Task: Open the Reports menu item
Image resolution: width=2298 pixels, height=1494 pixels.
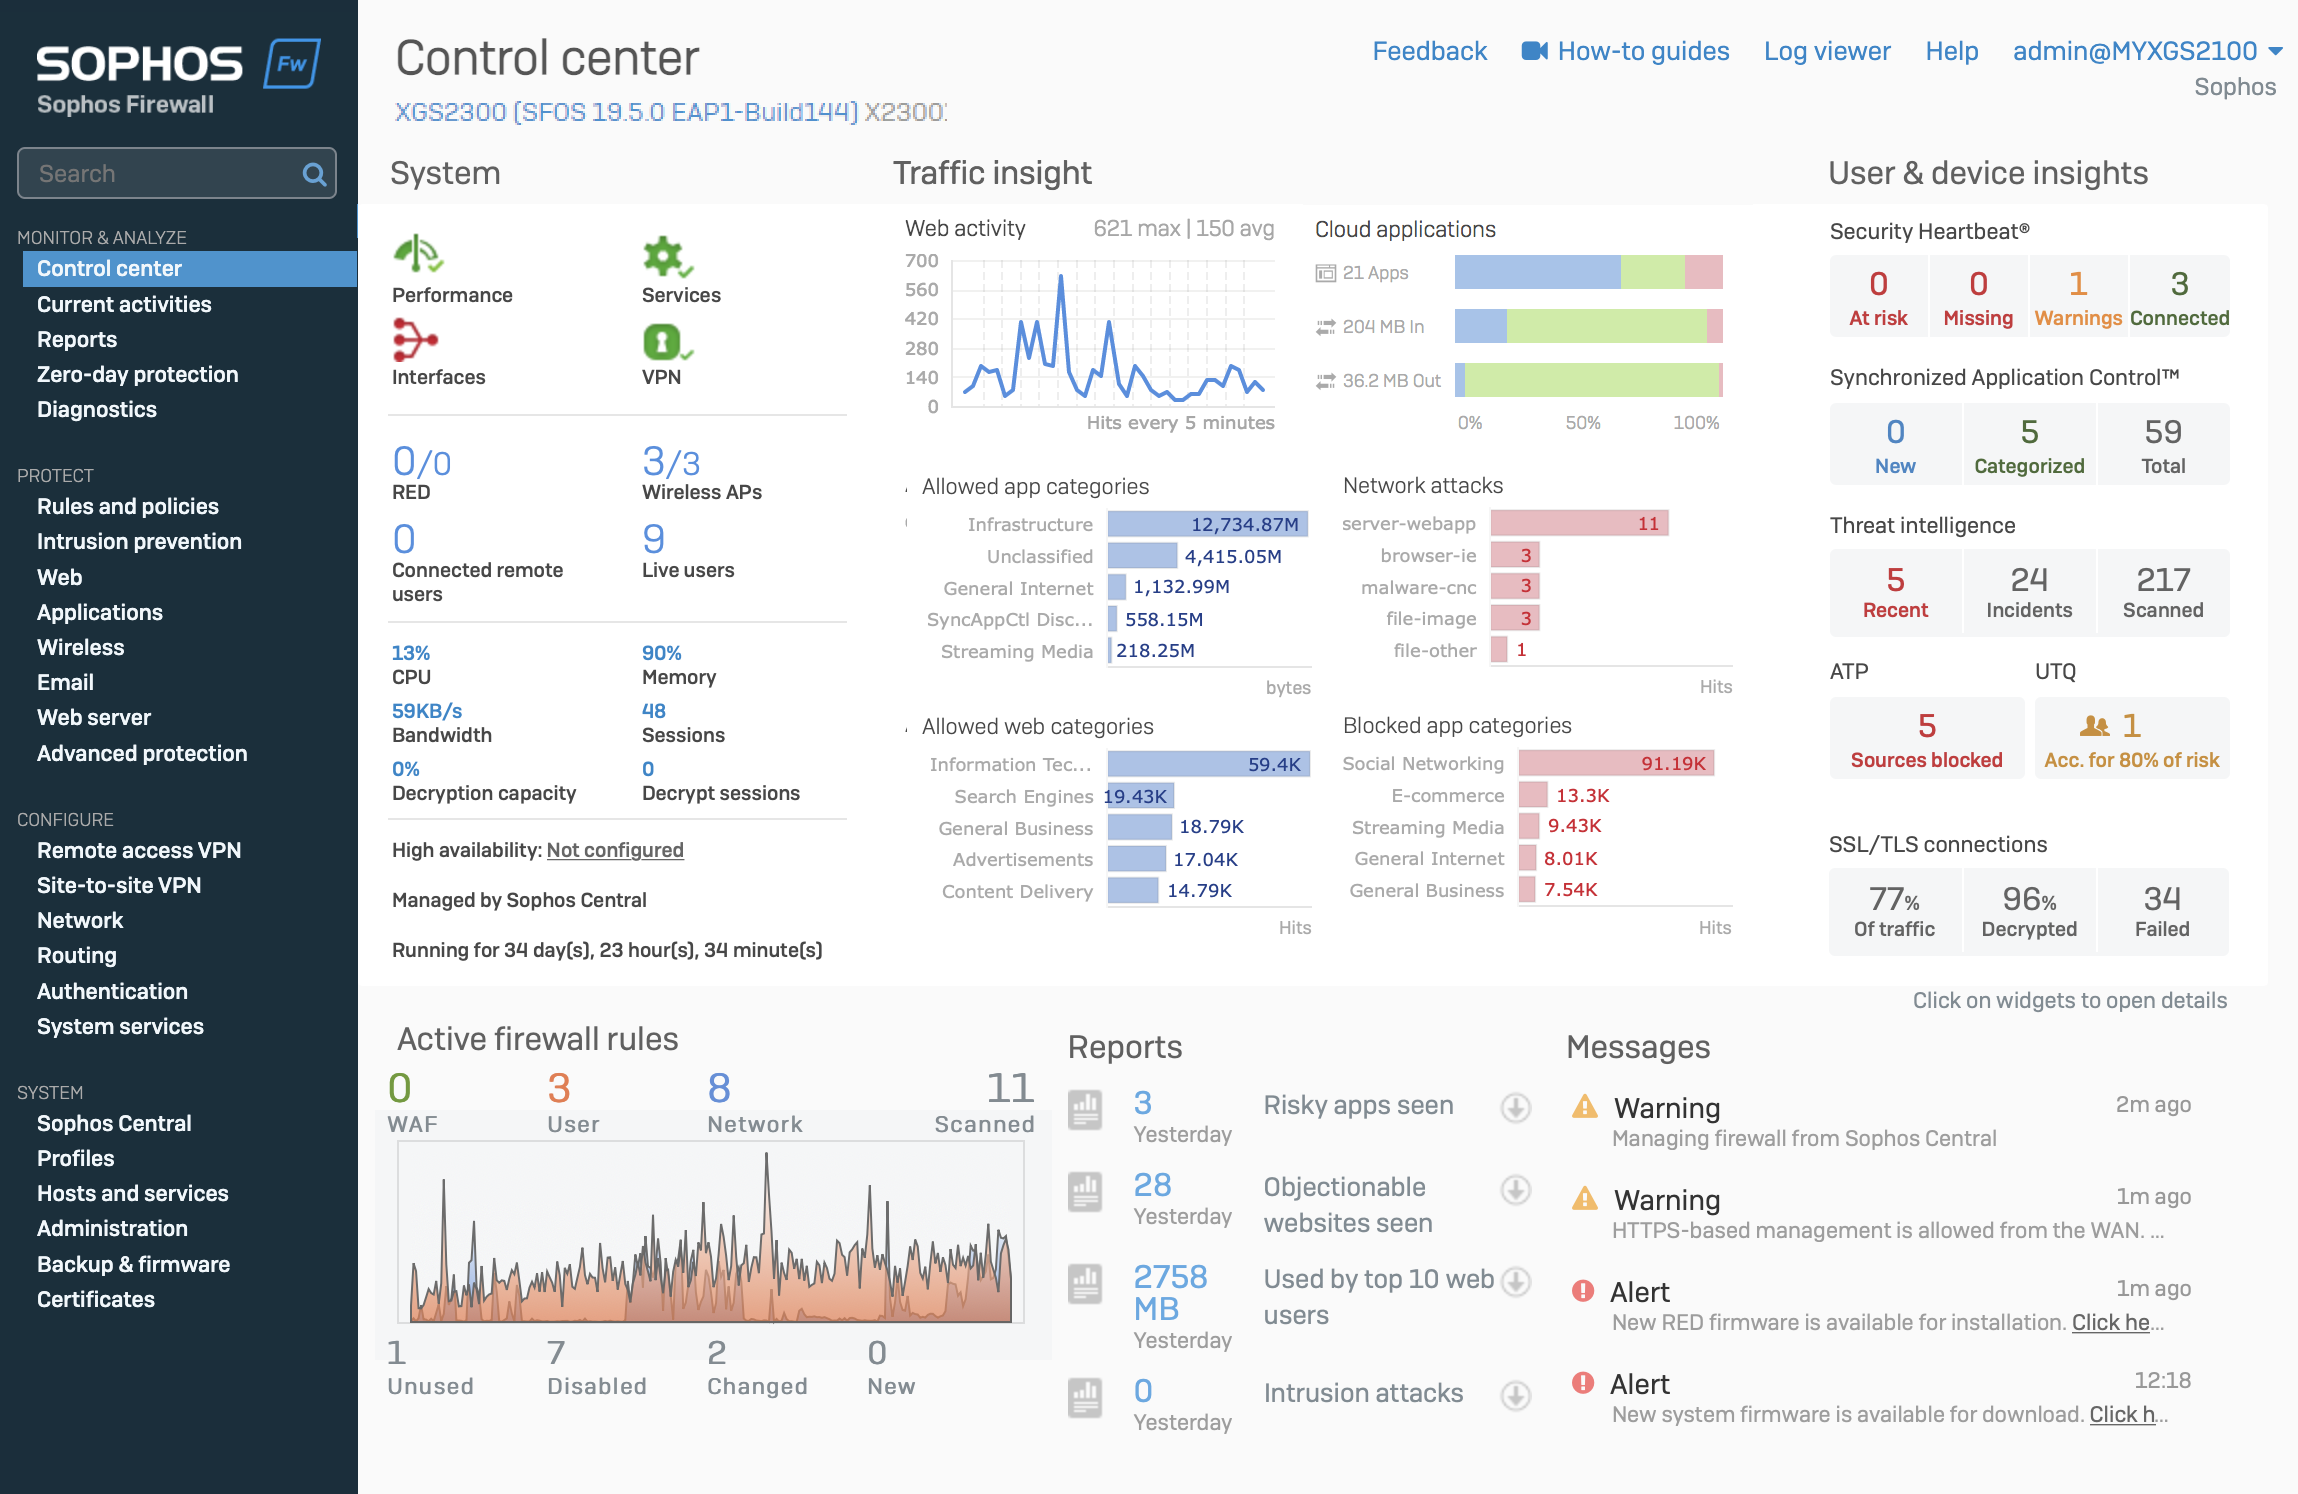Action: pyautogui.click(x=75, y=338)
